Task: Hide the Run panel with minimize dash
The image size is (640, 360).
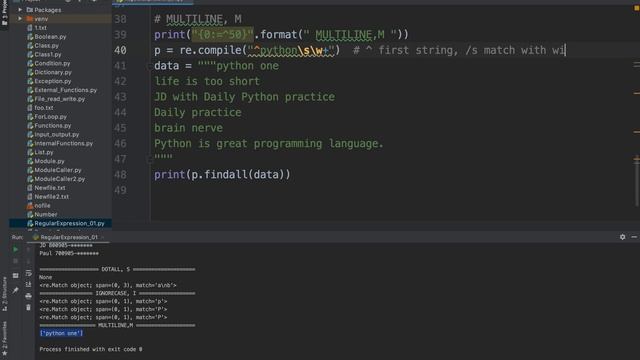Action: 634,237
